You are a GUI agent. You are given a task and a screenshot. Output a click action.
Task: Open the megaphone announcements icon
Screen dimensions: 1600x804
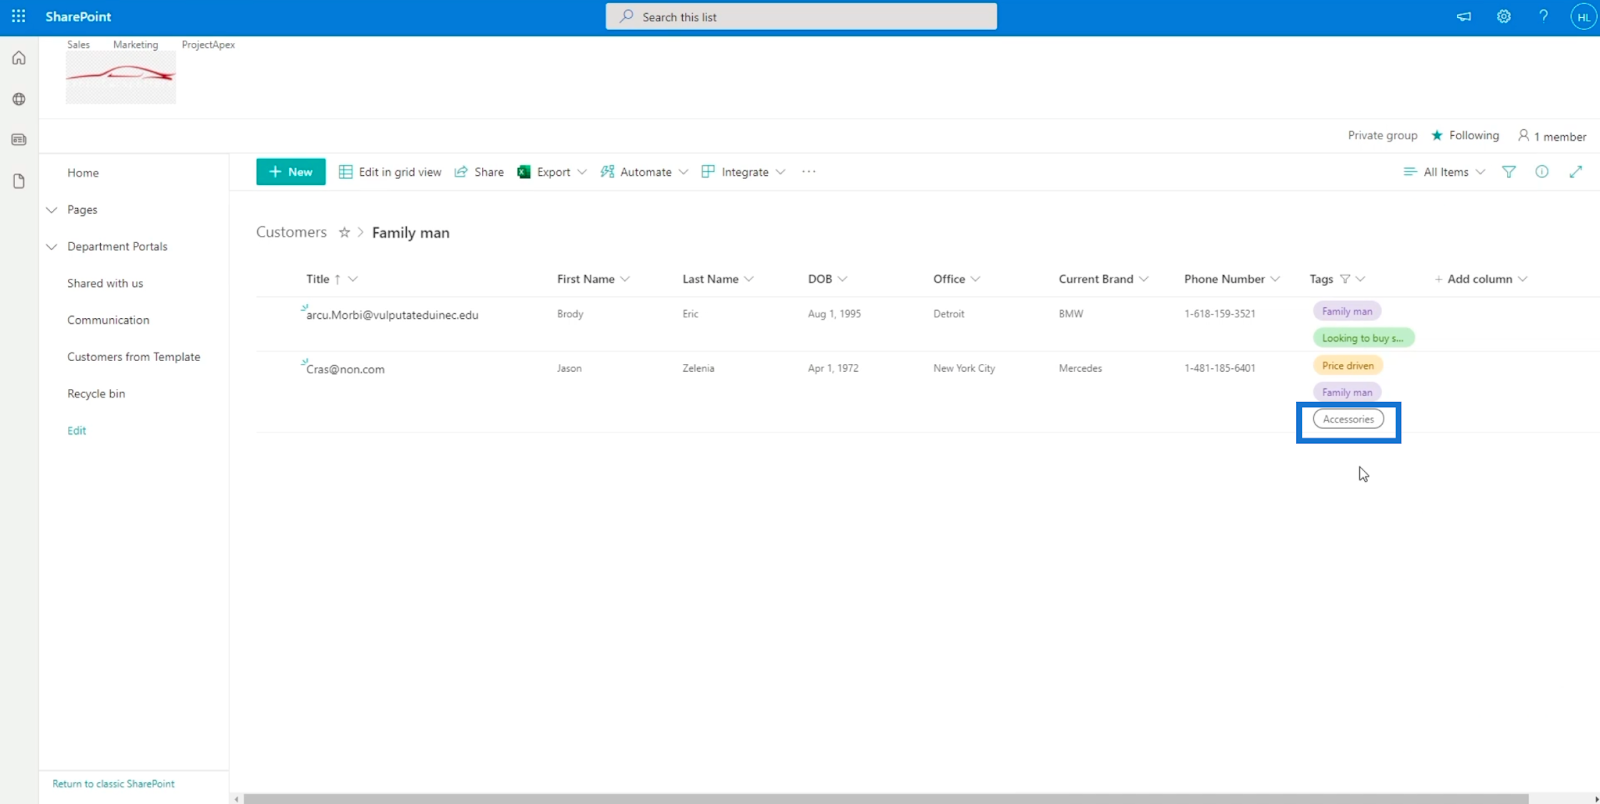coord(1464,16)
